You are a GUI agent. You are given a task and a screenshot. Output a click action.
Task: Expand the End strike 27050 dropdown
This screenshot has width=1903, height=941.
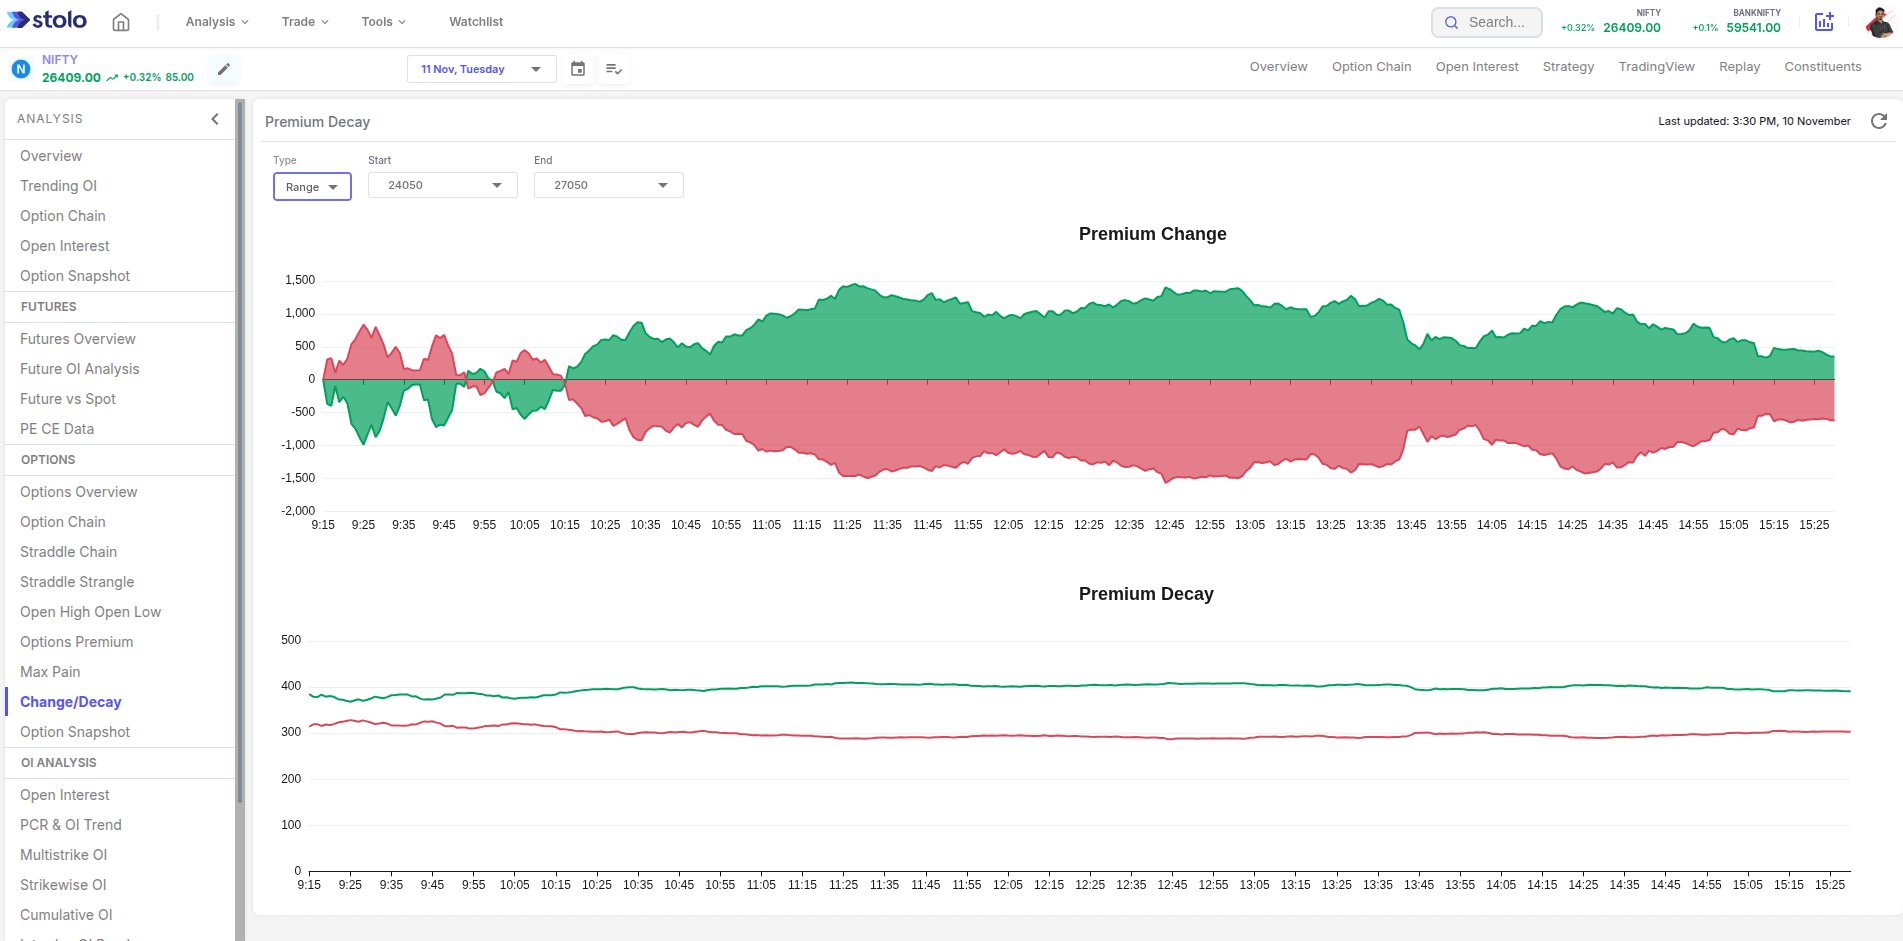[609, 185]
